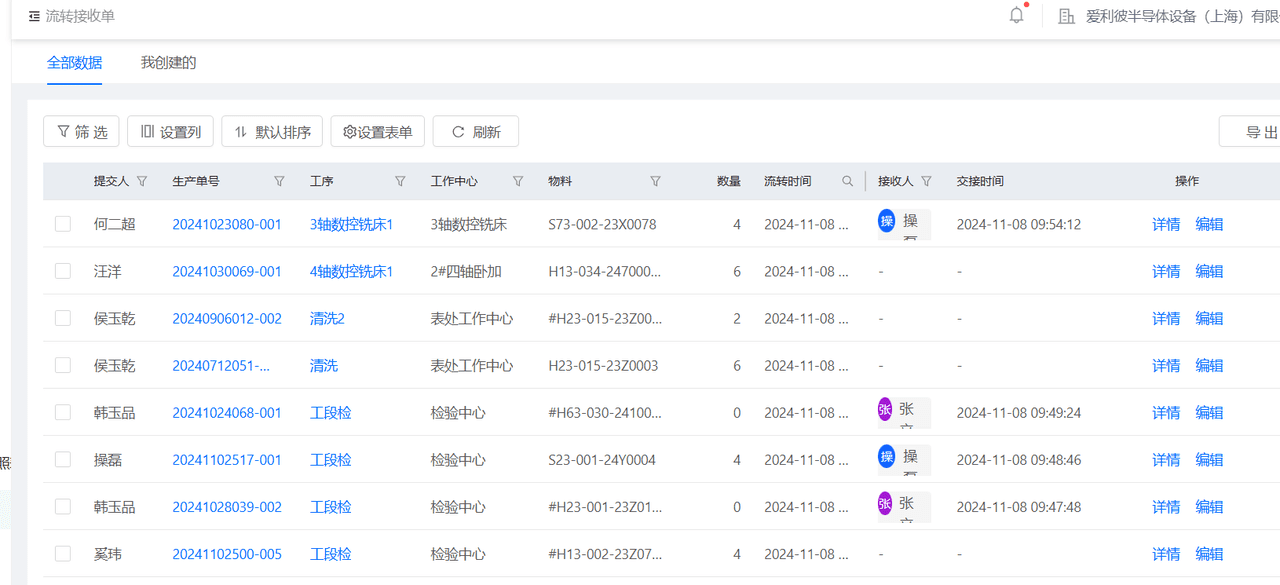Switch to the 我创建的 tab
This screenshot has width=1280, height=585.
[x=168, y=62]
